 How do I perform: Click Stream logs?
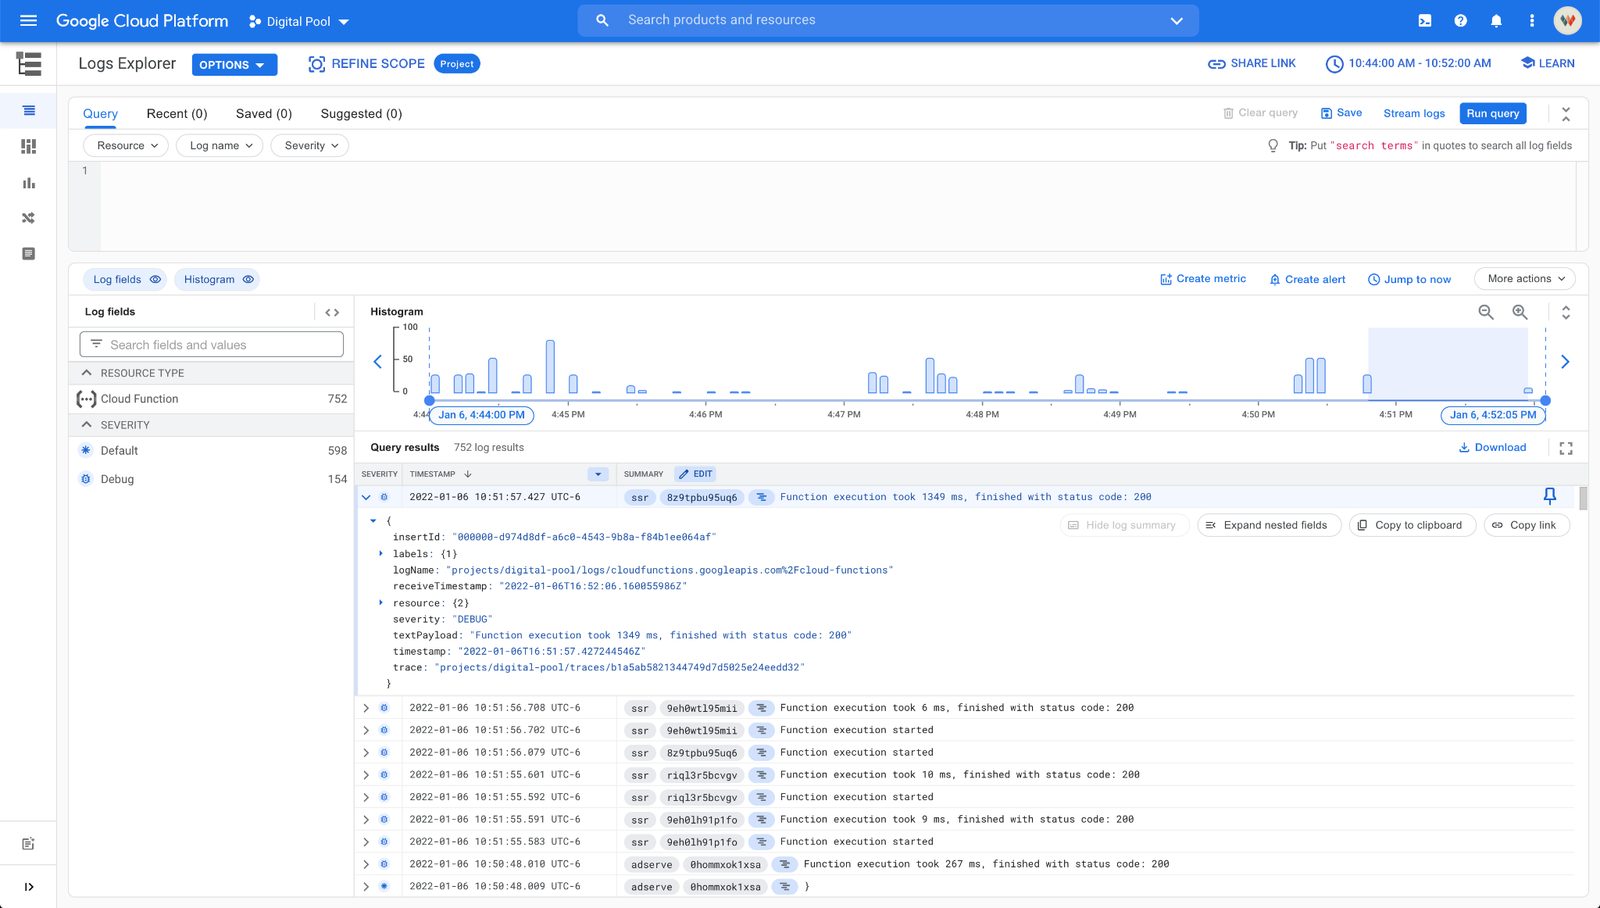(1414, 114)
